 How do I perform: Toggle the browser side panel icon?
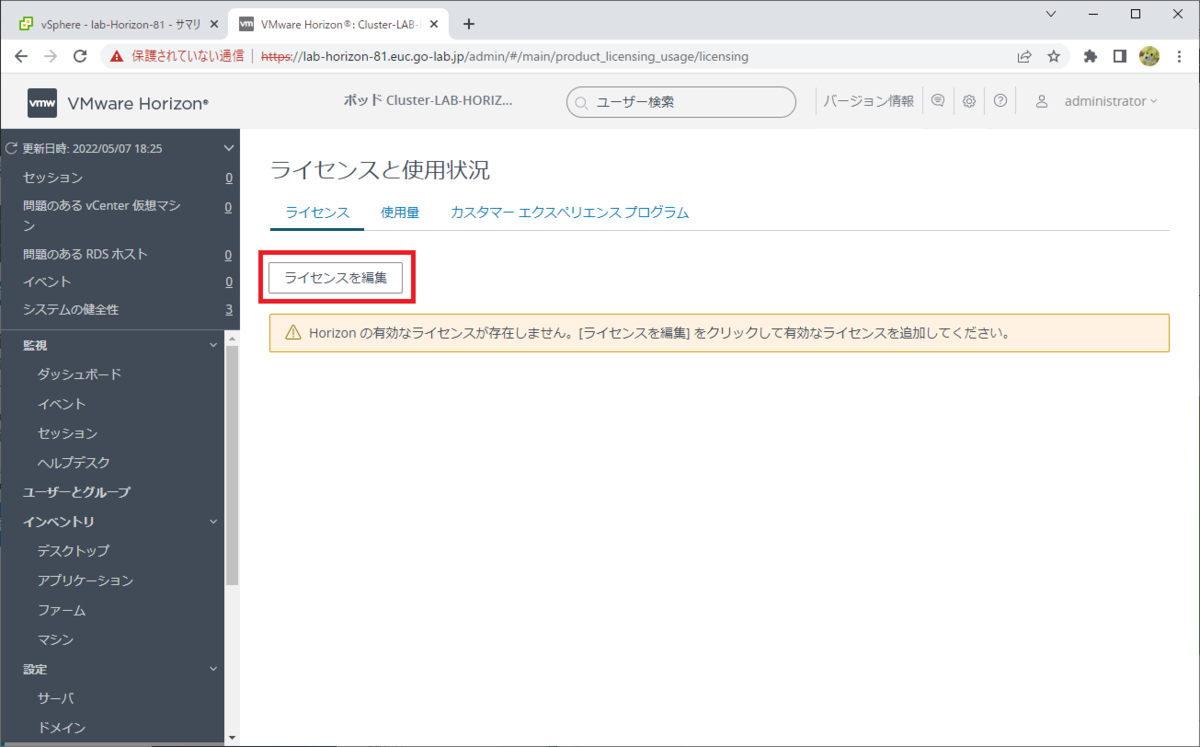tap(1120, 56)
